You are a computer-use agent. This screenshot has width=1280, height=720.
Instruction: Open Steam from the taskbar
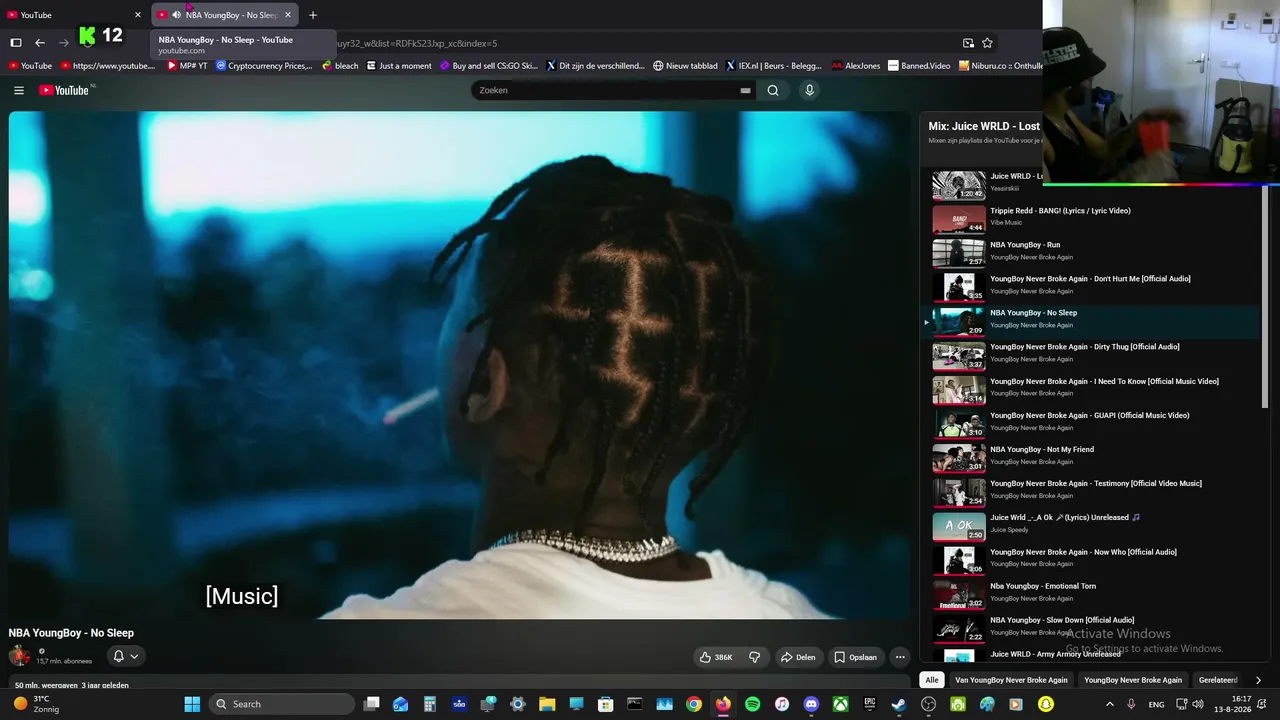coord(899,704)
